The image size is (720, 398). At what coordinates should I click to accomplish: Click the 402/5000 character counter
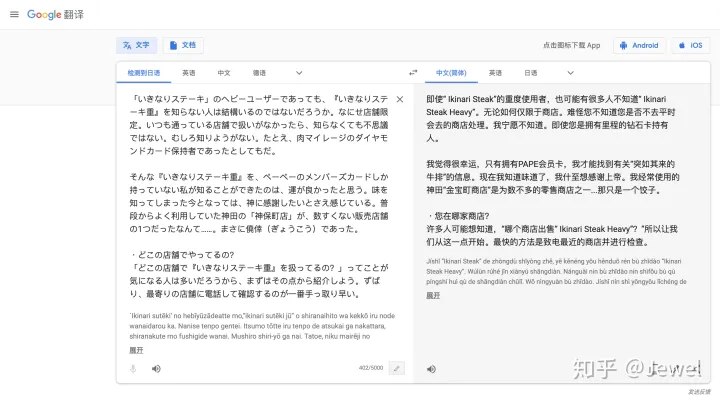(x=371, y=368)
